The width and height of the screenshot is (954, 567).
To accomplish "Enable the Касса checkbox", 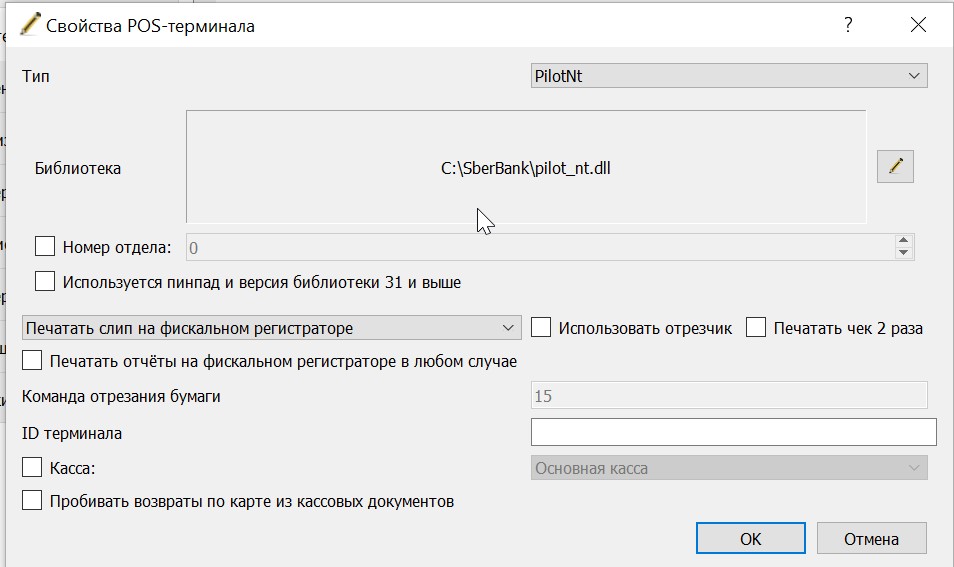I will pos(32,467).
